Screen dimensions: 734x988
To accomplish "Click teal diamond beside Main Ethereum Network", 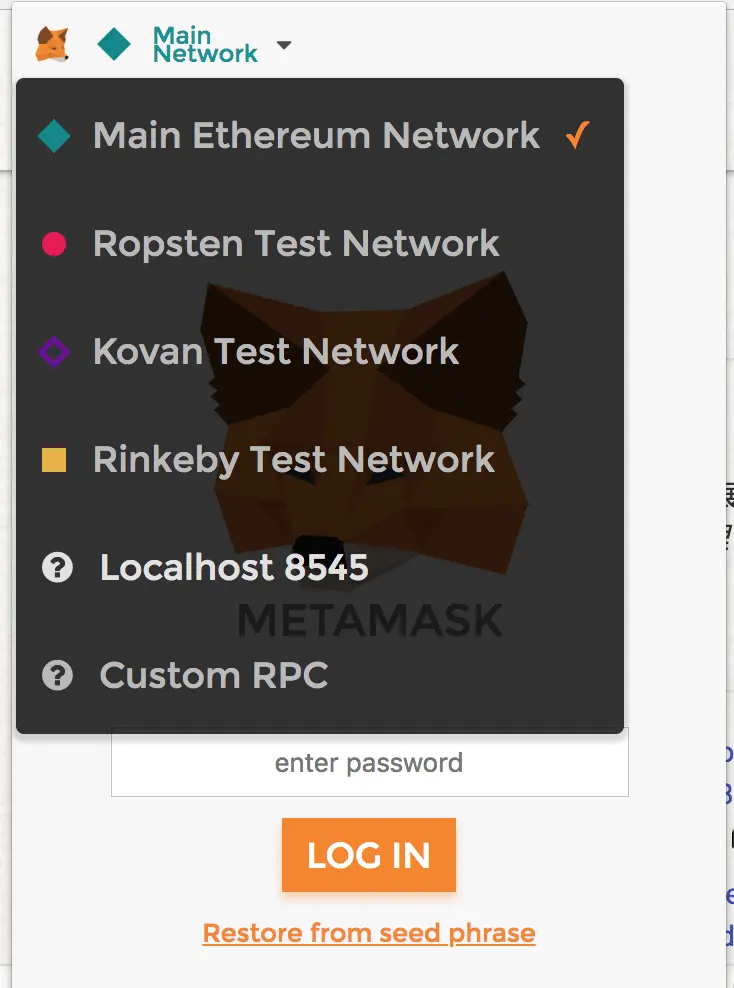I will [x=54, y=136].
